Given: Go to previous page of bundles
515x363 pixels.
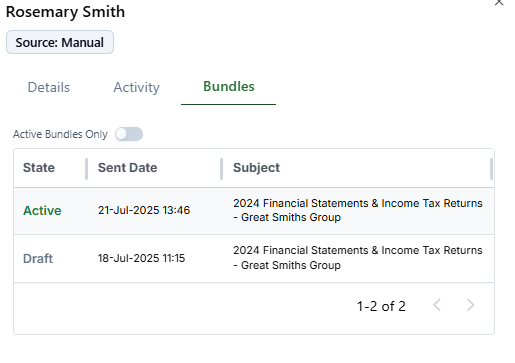Looking at the screenshot, I should (437, 305).
